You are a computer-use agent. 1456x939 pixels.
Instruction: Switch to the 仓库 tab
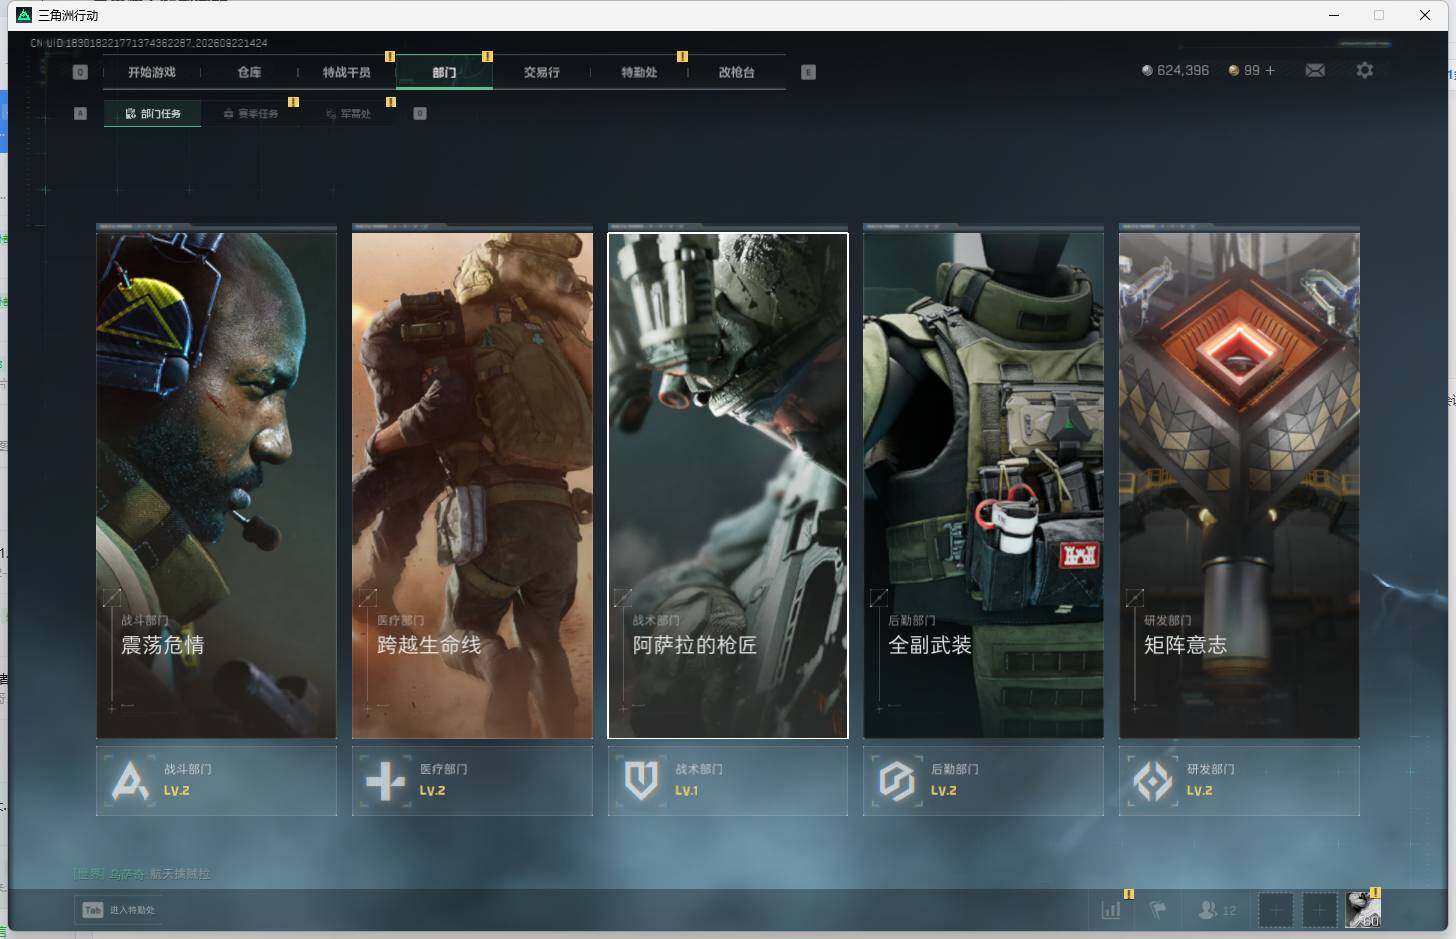point(249,72)
